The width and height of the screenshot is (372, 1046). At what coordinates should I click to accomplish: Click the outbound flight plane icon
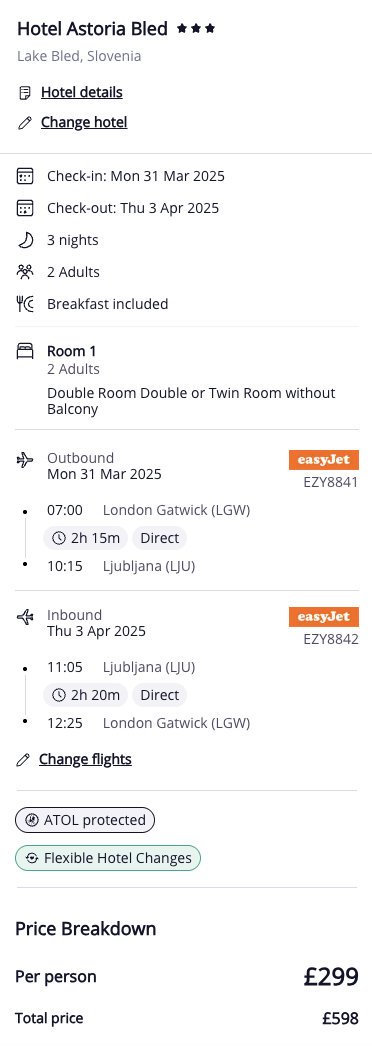pyautogui.click(x=25, y=460)
